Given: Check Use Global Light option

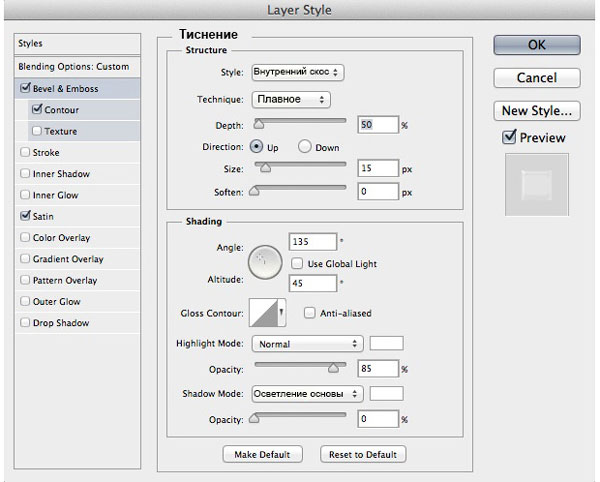Looking at the screenshot, I should [297, 264].
